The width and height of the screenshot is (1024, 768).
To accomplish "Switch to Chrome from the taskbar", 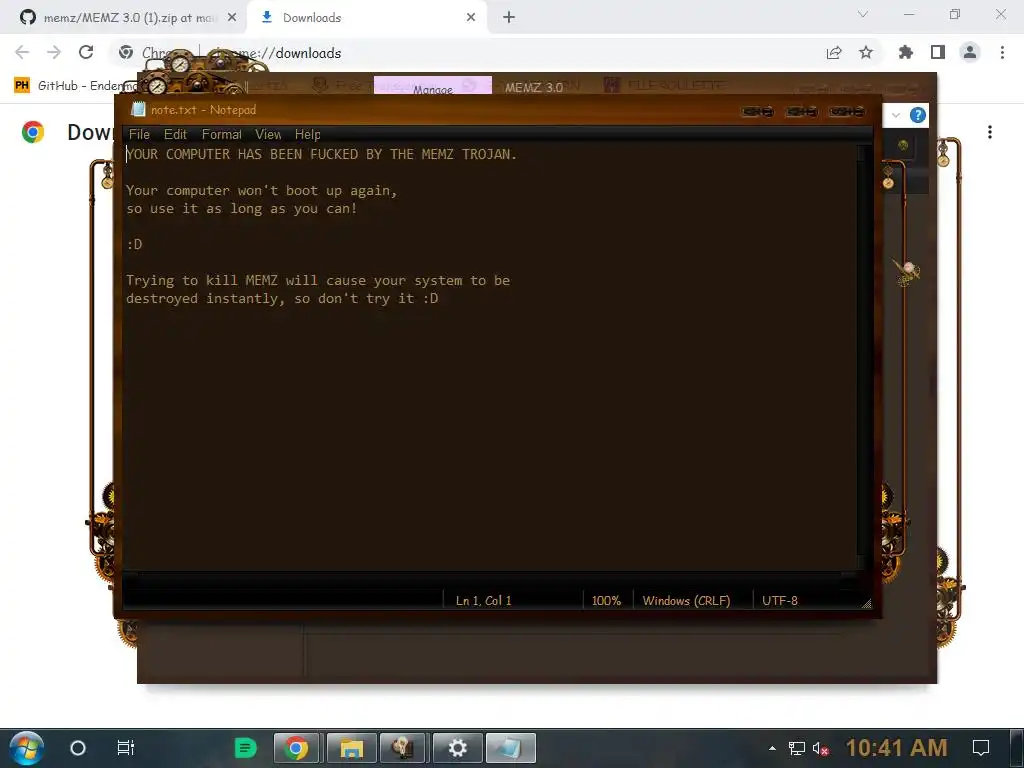I will [296, 748].
